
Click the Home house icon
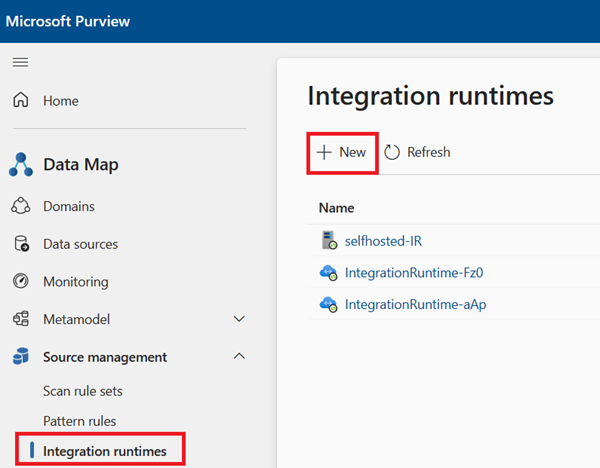click(21, 101)
